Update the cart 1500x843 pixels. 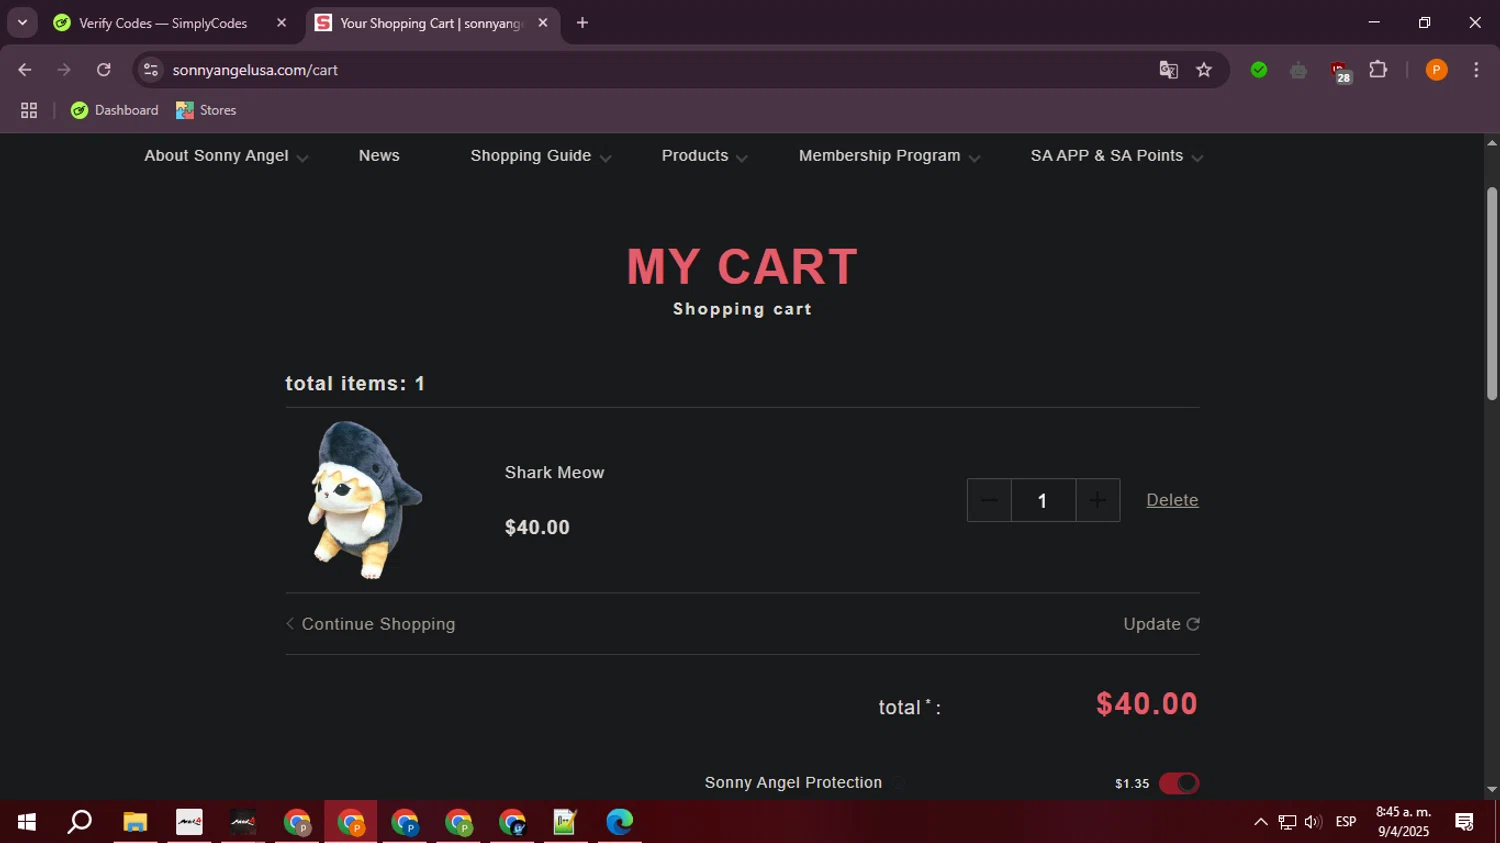point(1161,624)
